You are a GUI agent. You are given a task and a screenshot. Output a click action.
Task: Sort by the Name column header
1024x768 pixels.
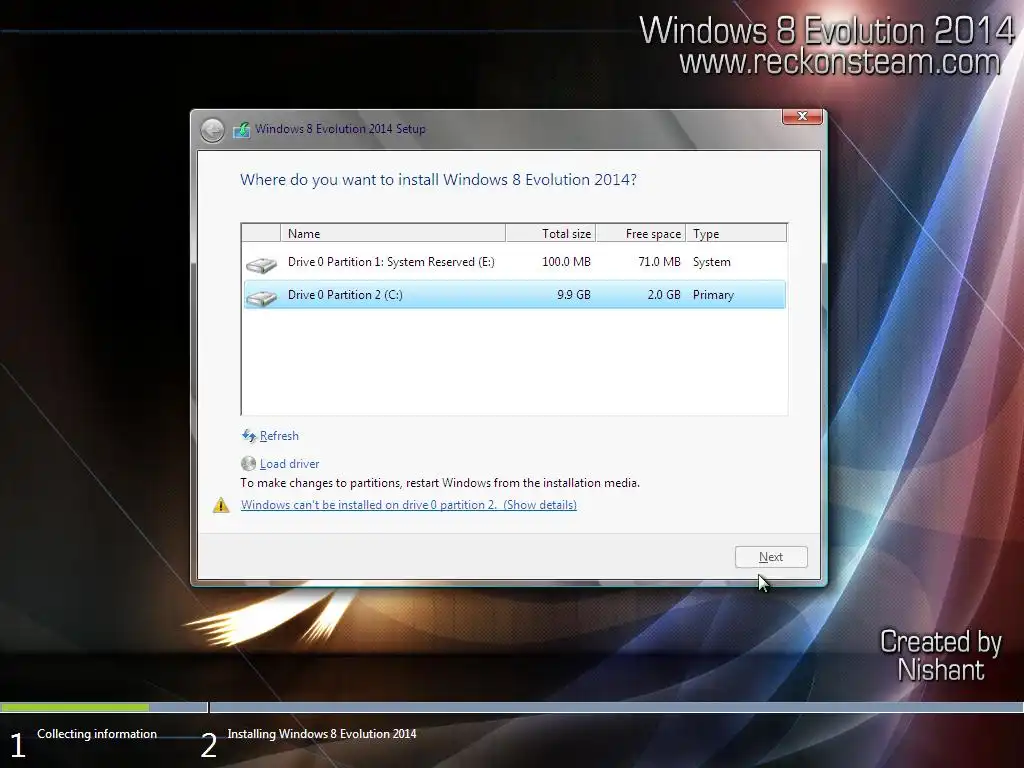[392, 233]
